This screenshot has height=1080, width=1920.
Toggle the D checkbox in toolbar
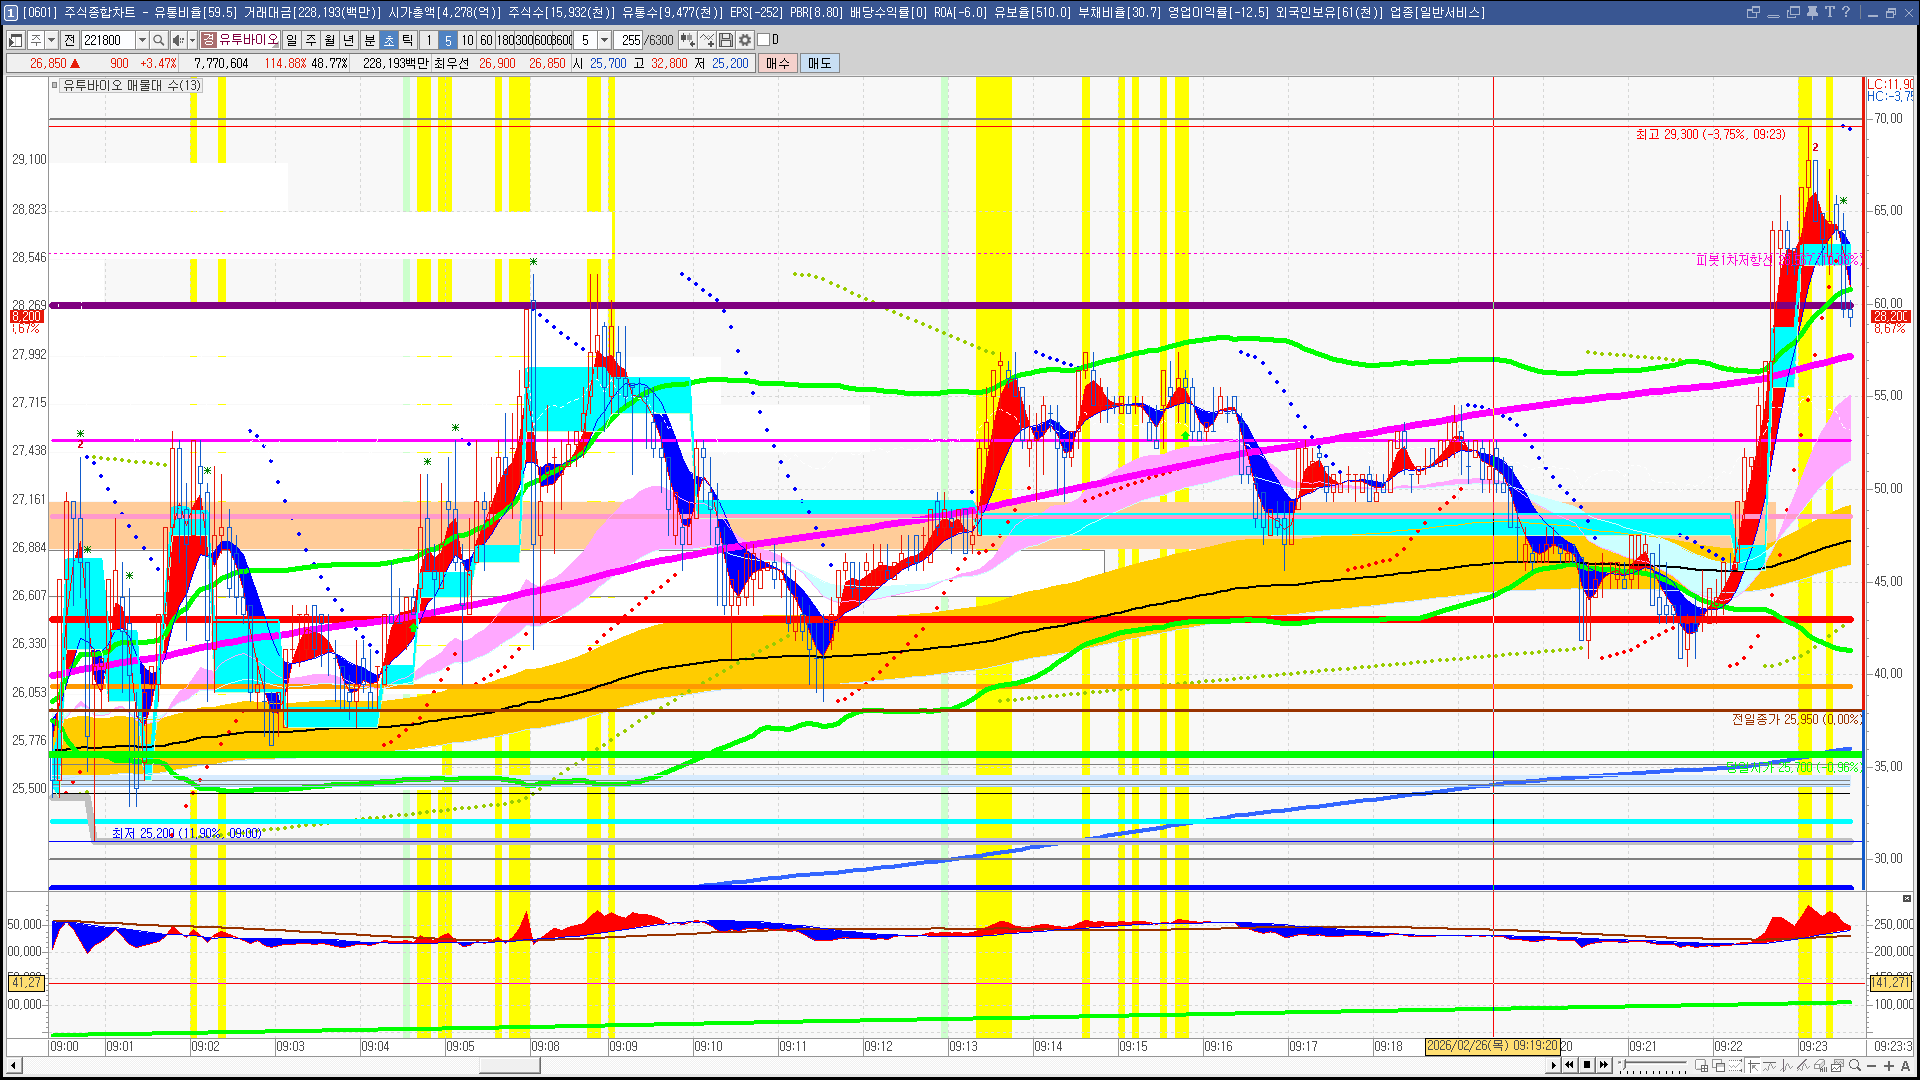click(764, 40)
